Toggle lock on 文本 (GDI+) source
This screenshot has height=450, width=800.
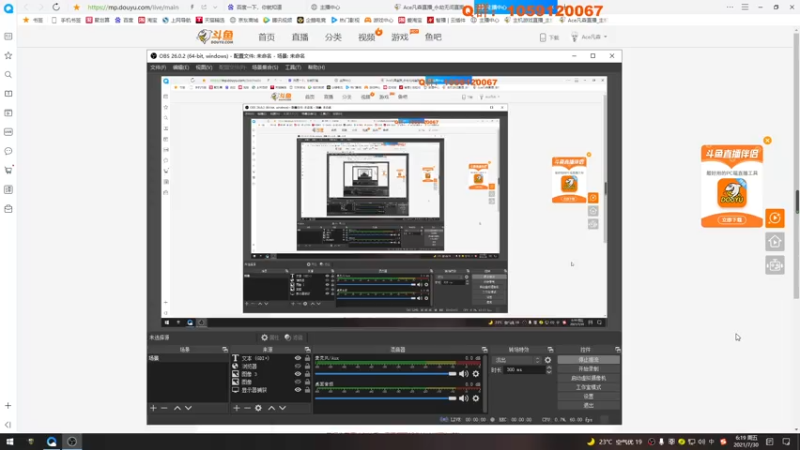307,358
